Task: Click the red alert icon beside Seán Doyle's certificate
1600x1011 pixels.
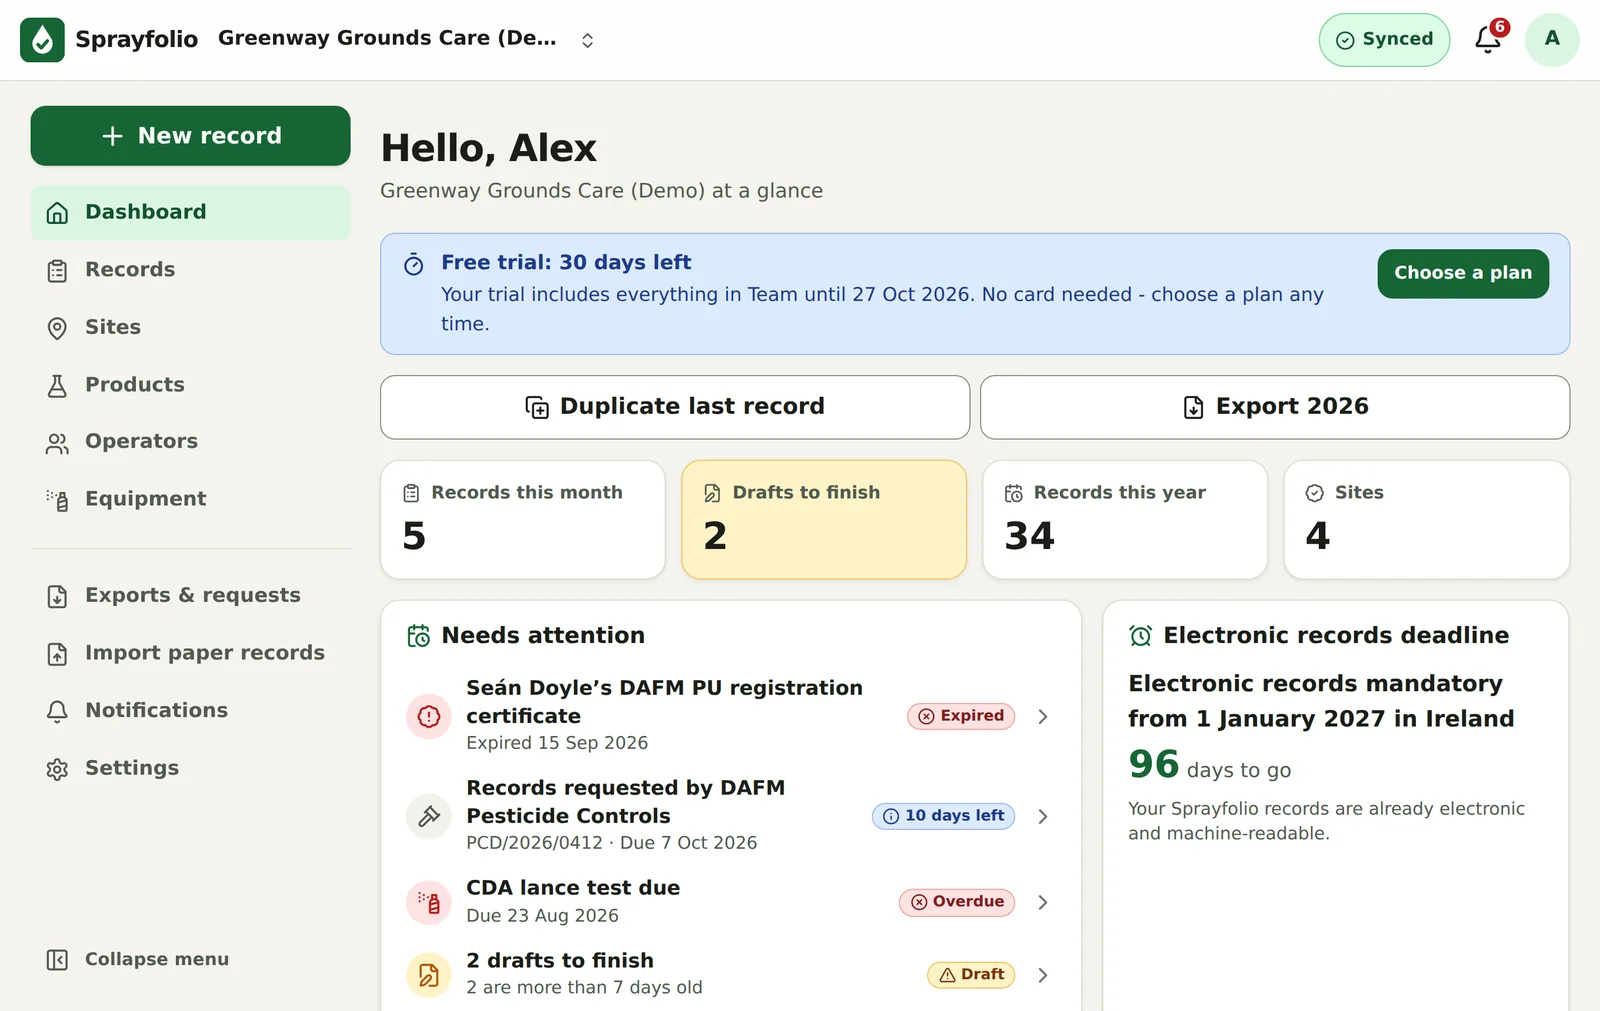Action: click(429, 717)
